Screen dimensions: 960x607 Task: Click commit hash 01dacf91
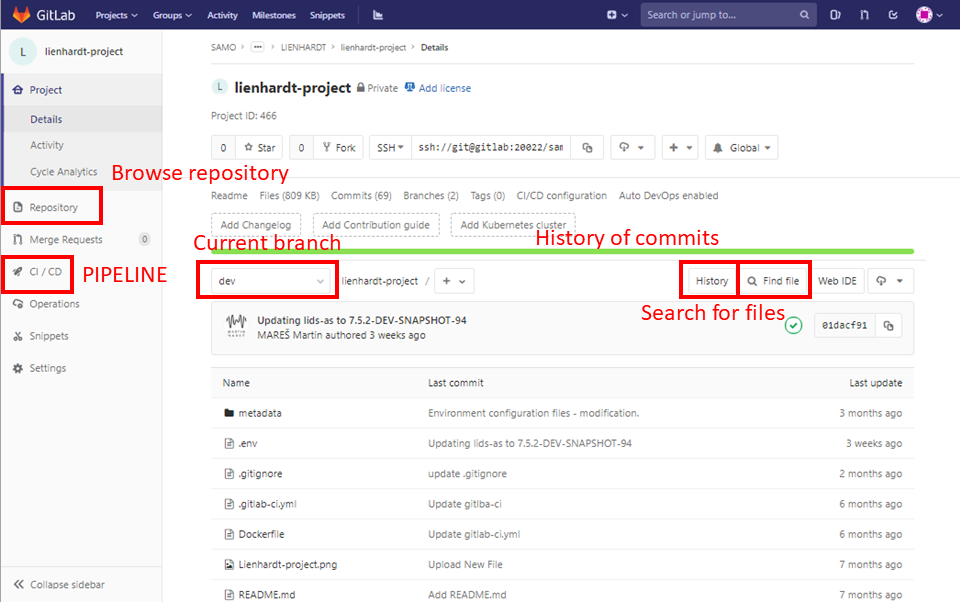pyautogui.click(x=844, y=325)
